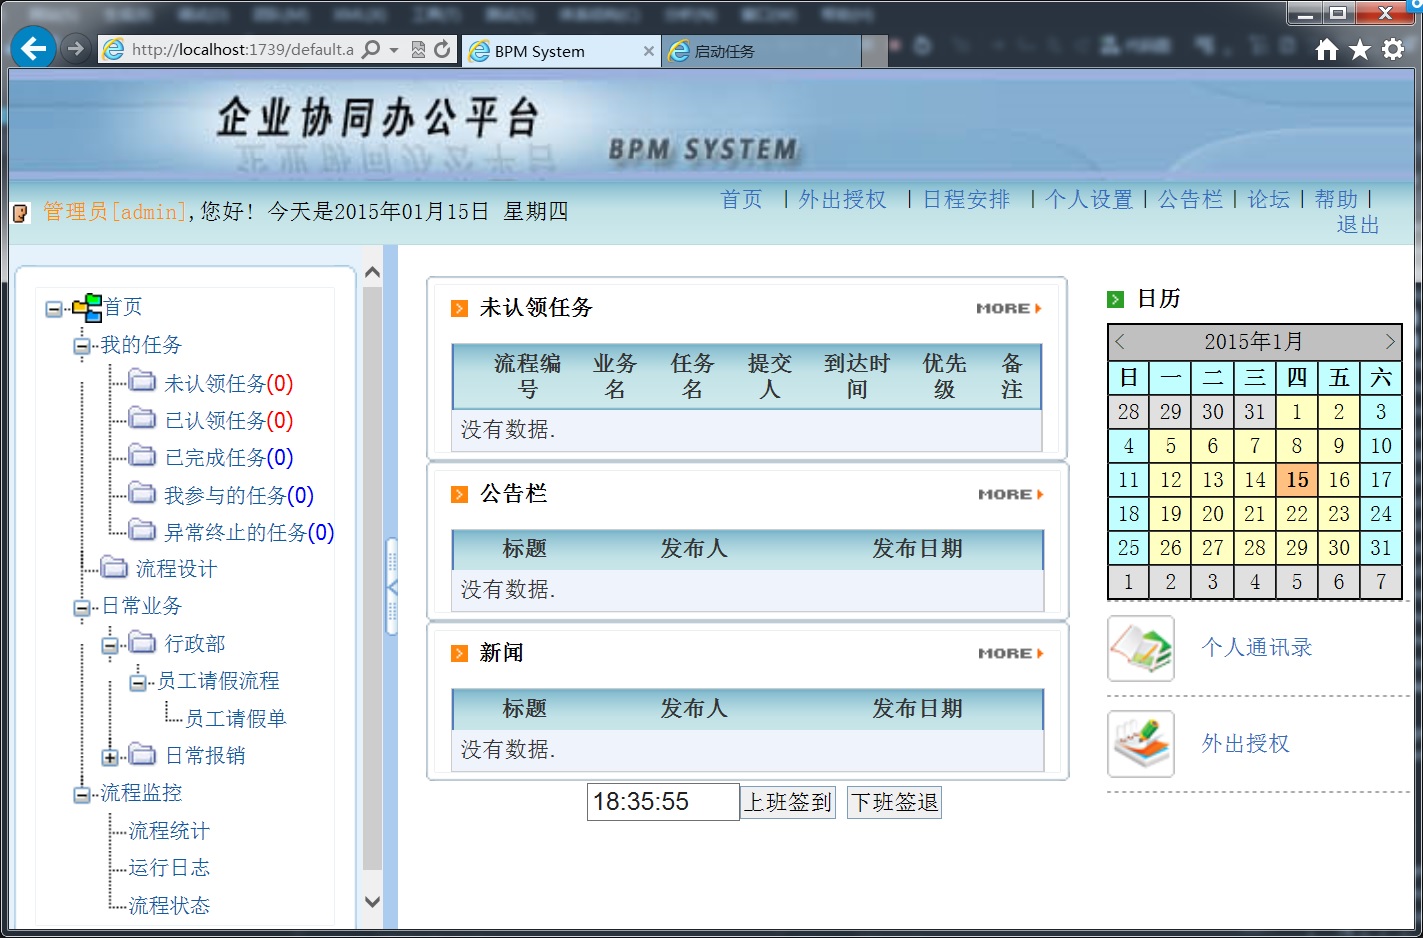Select January 16 in the calendar
The height and width of the screenshot is (938, 1423).
click(1338, 480)
